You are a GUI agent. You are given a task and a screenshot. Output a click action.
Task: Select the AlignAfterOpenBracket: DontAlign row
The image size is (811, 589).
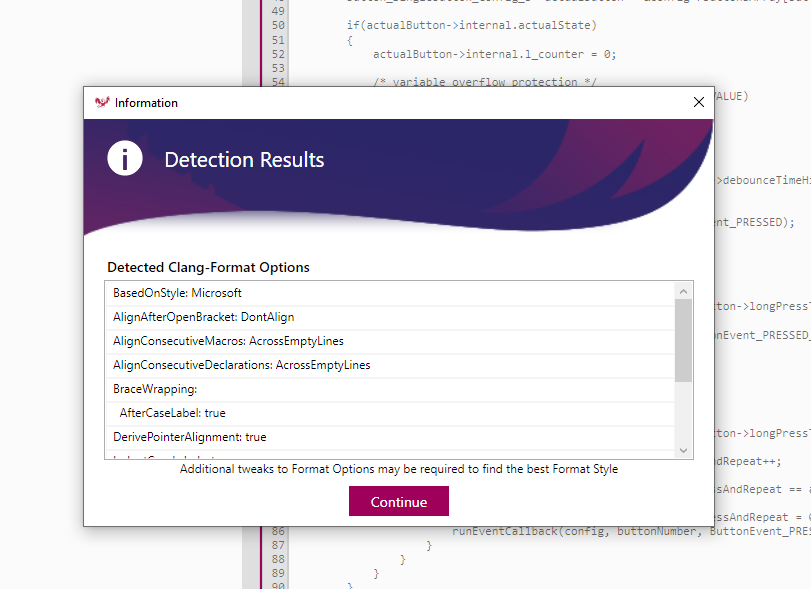(x=203, y=317)
